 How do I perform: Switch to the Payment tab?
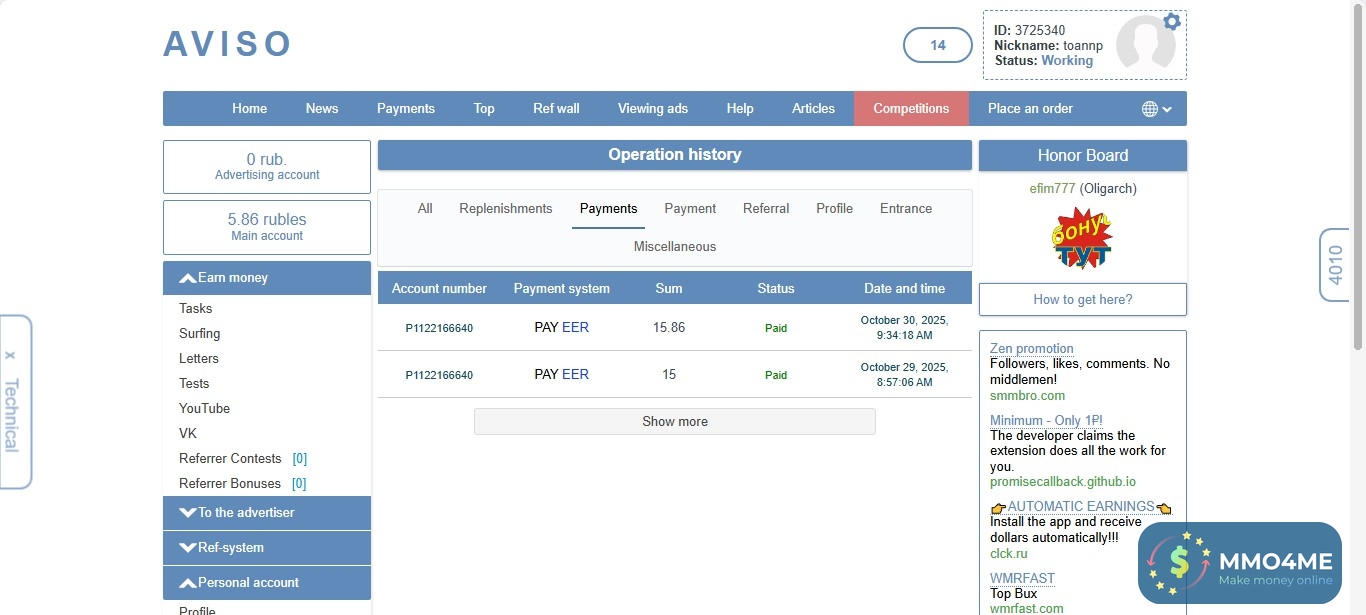pos(690,209)
